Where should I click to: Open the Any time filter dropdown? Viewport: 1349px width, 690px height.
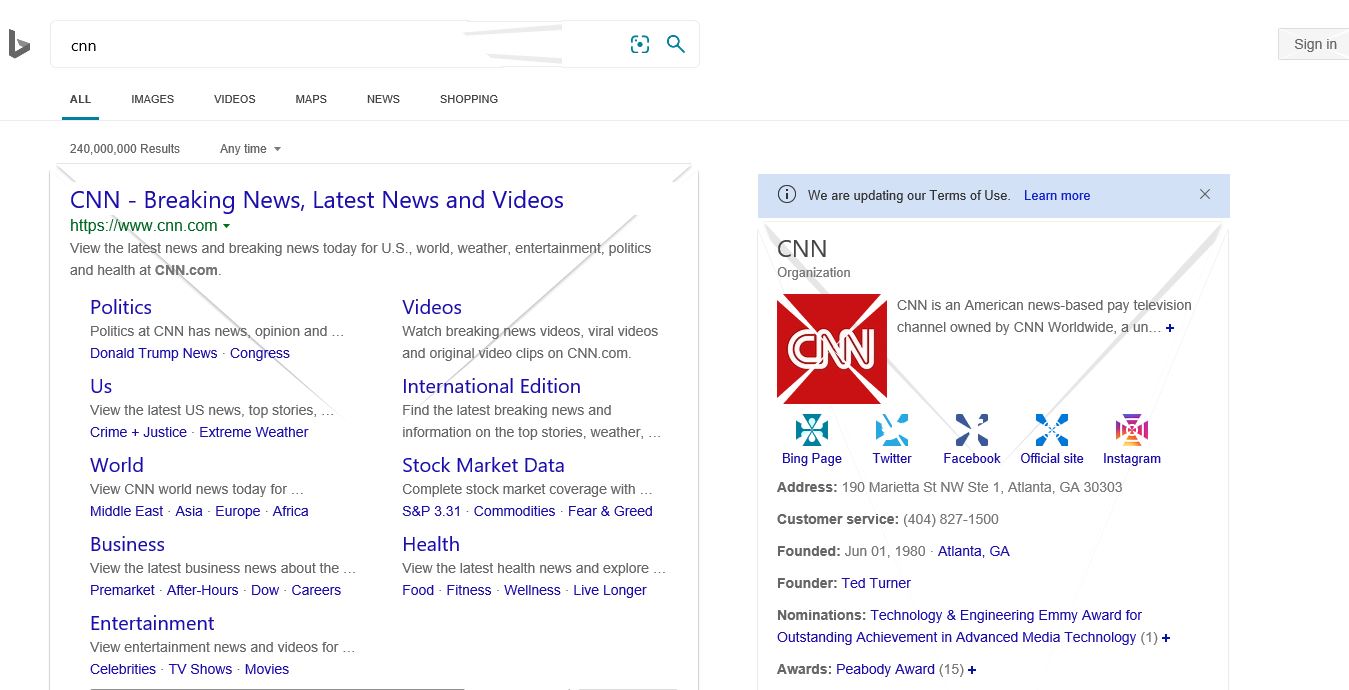(250, 149)
